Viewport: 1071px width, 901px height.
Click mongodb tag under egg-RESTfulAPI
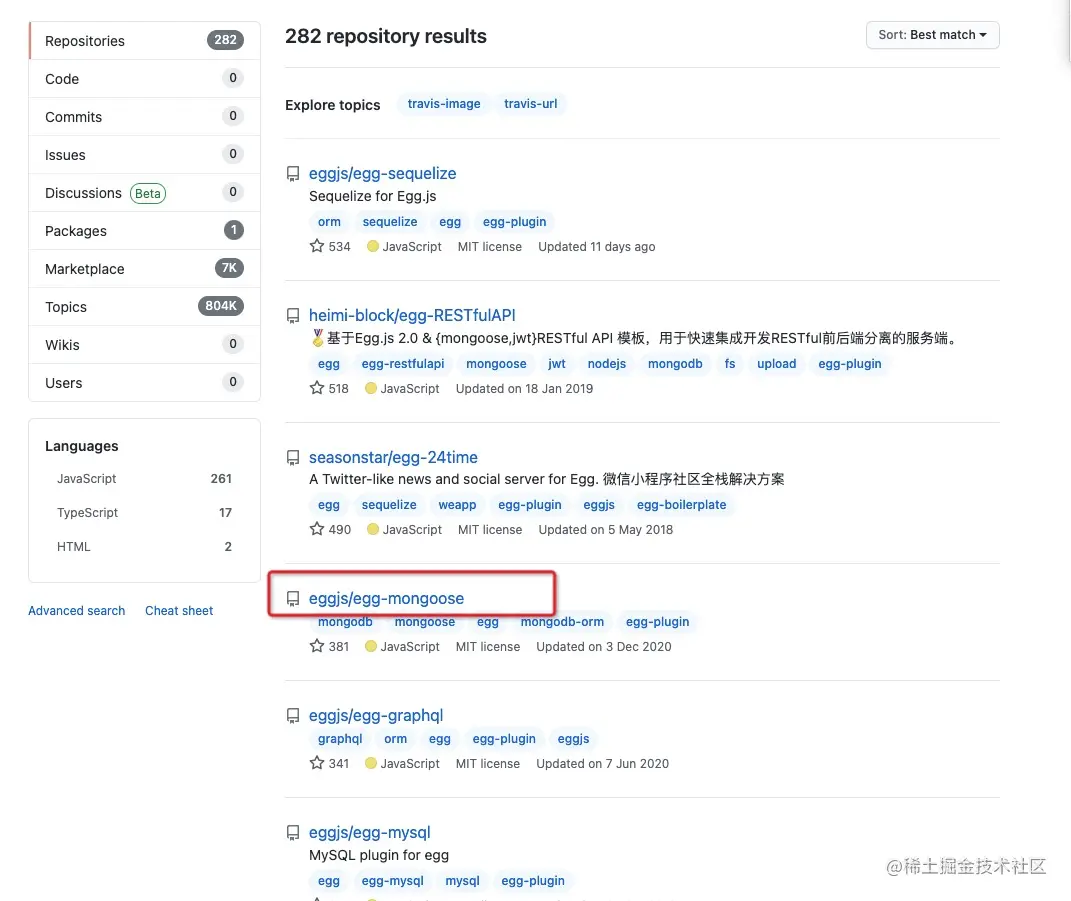pos(675,364)
